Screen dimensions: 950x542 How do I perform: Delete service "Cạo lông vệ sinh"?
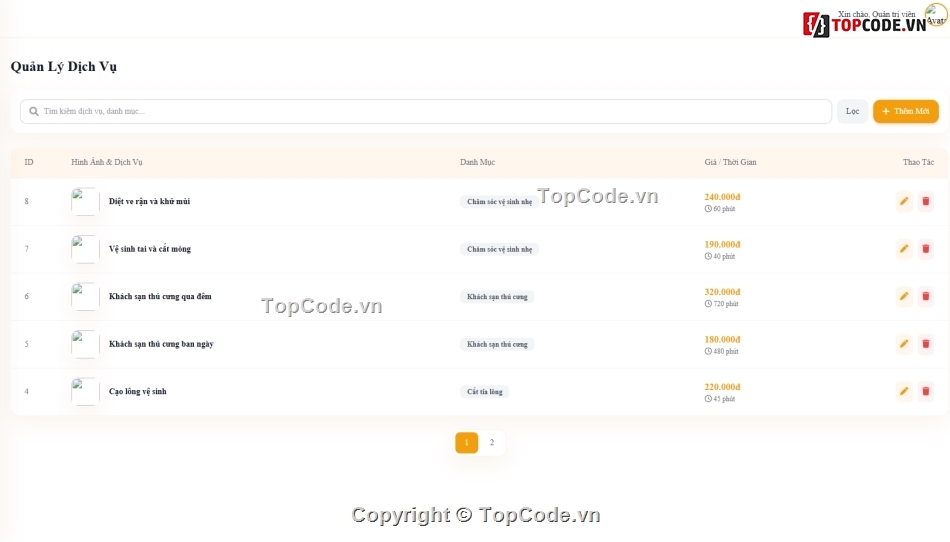coord(926,391)
